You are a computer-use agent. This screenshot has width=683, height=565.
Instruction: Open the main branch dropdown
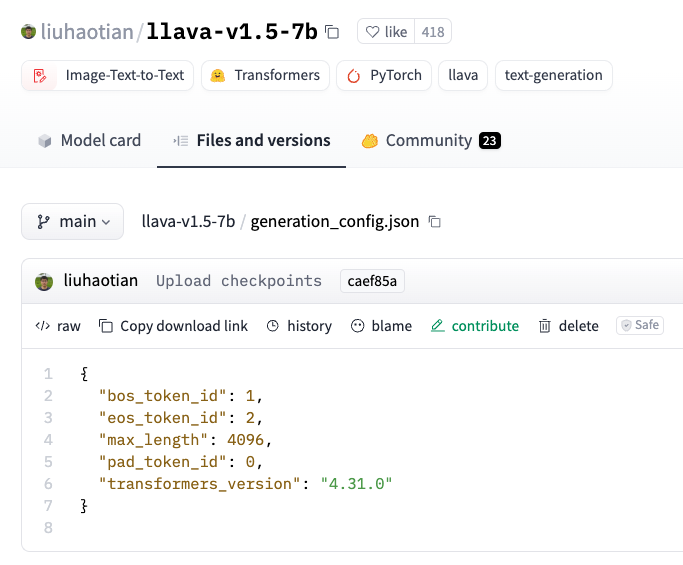72,221
